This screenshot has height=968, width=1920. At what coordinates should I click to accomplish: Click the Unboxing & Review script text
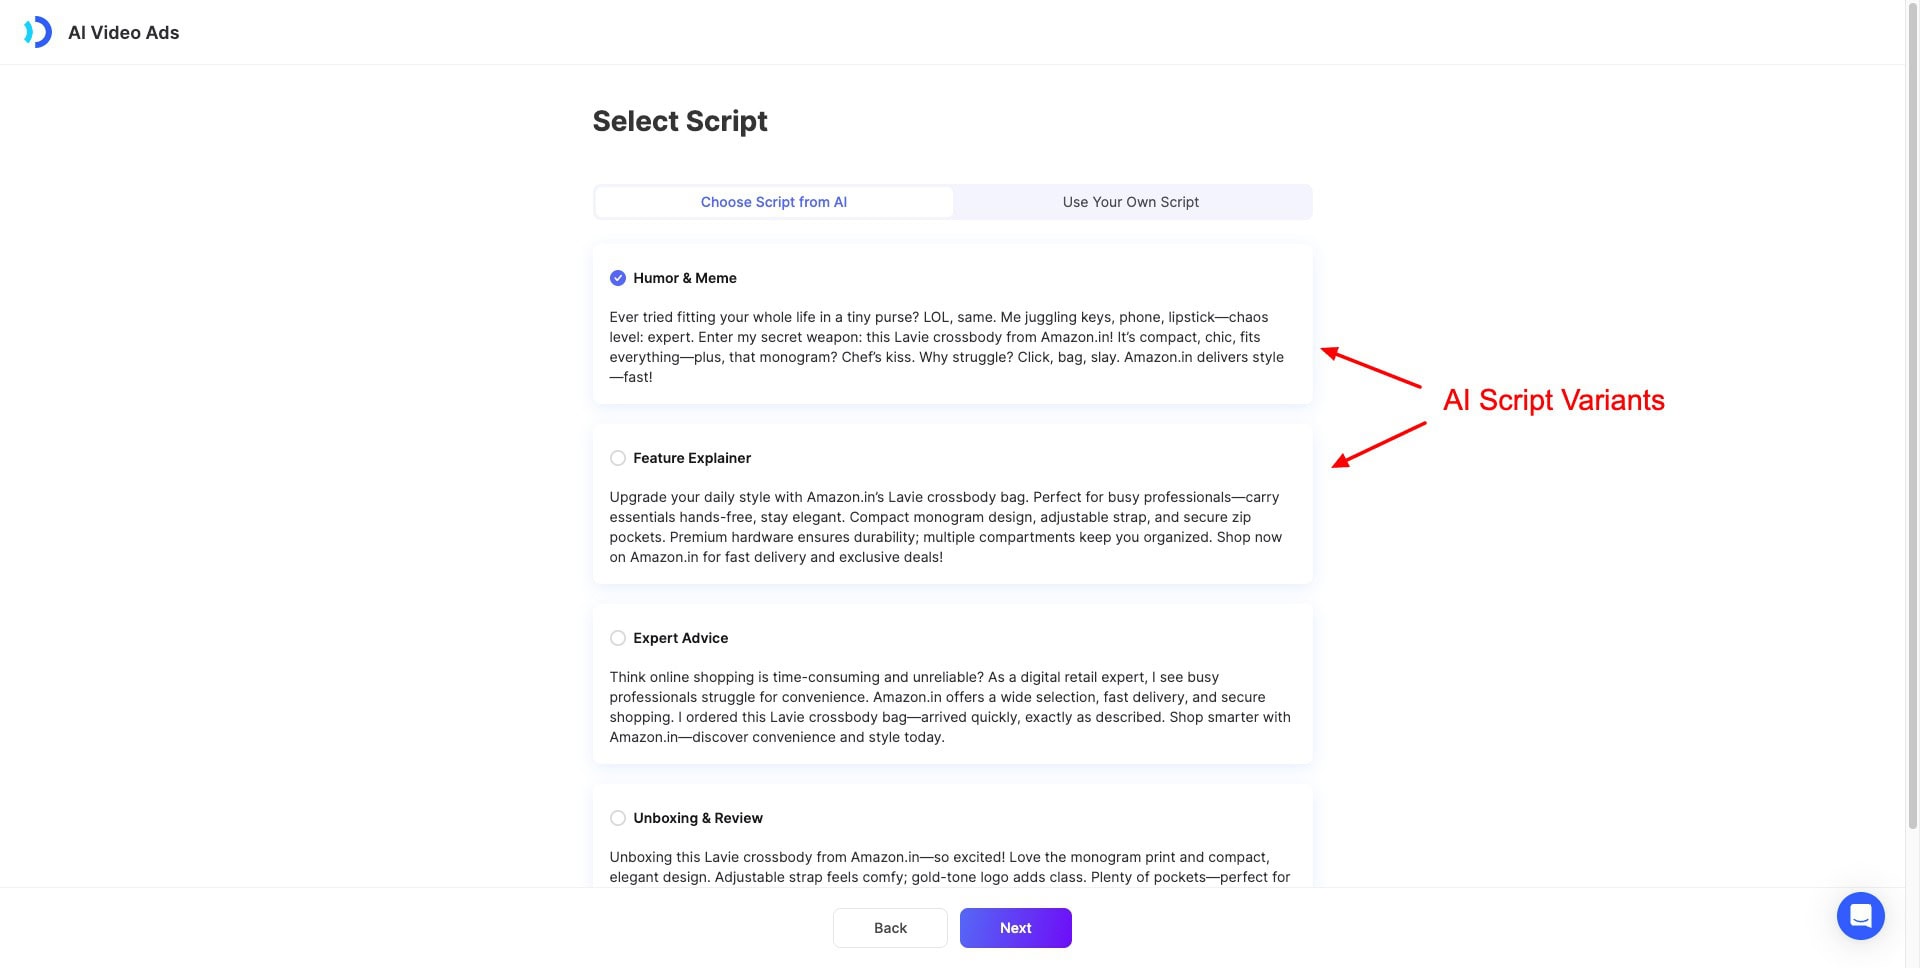tap(950, 867)
